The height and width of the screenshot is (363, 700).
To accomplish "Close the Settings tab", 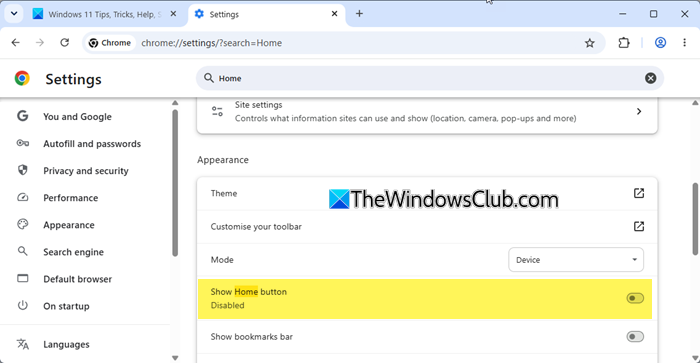I will coord(334,14).
